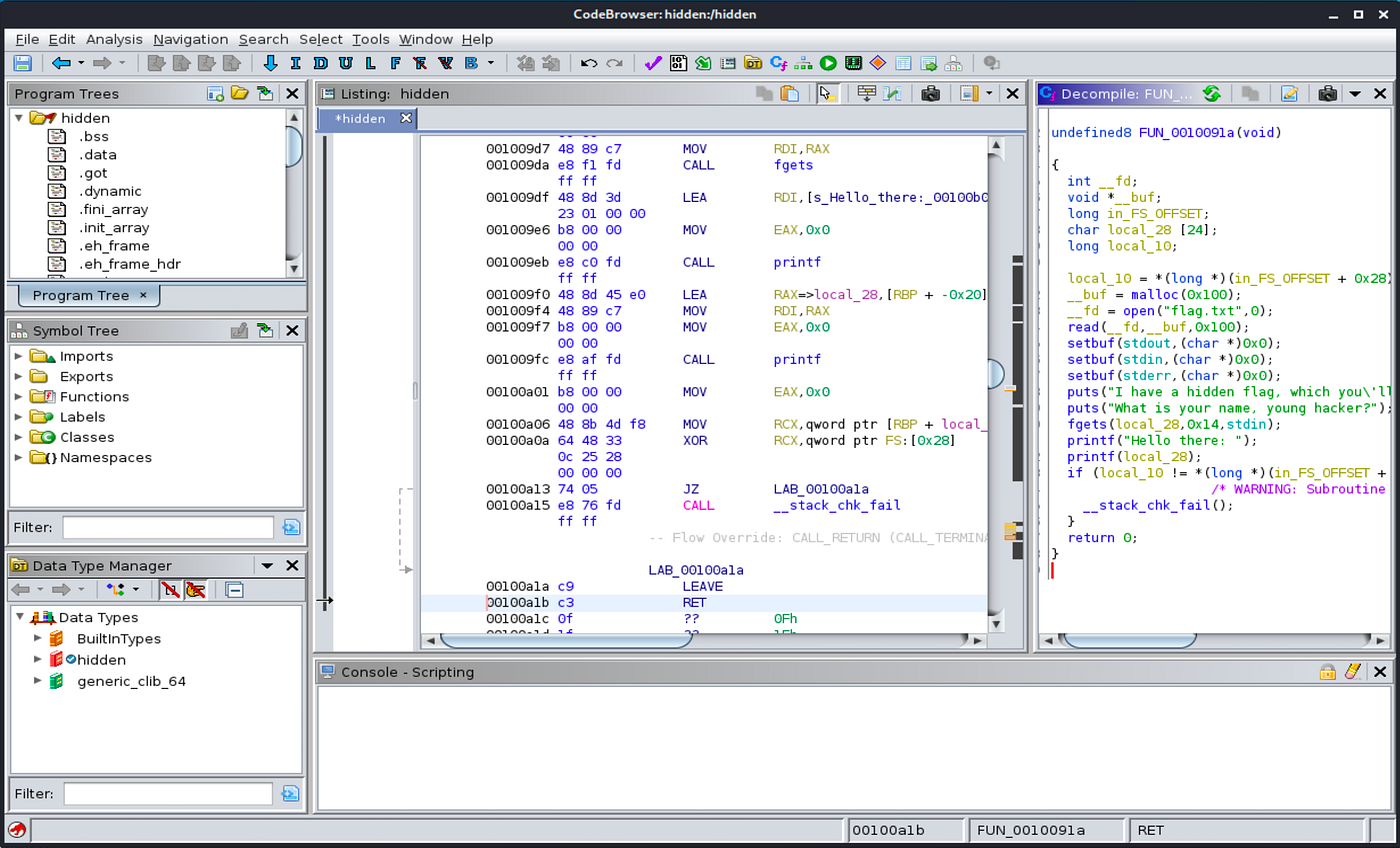This screenshot has height=848, width=1400.
Task: Click the green Run script button
Action: 828,63
